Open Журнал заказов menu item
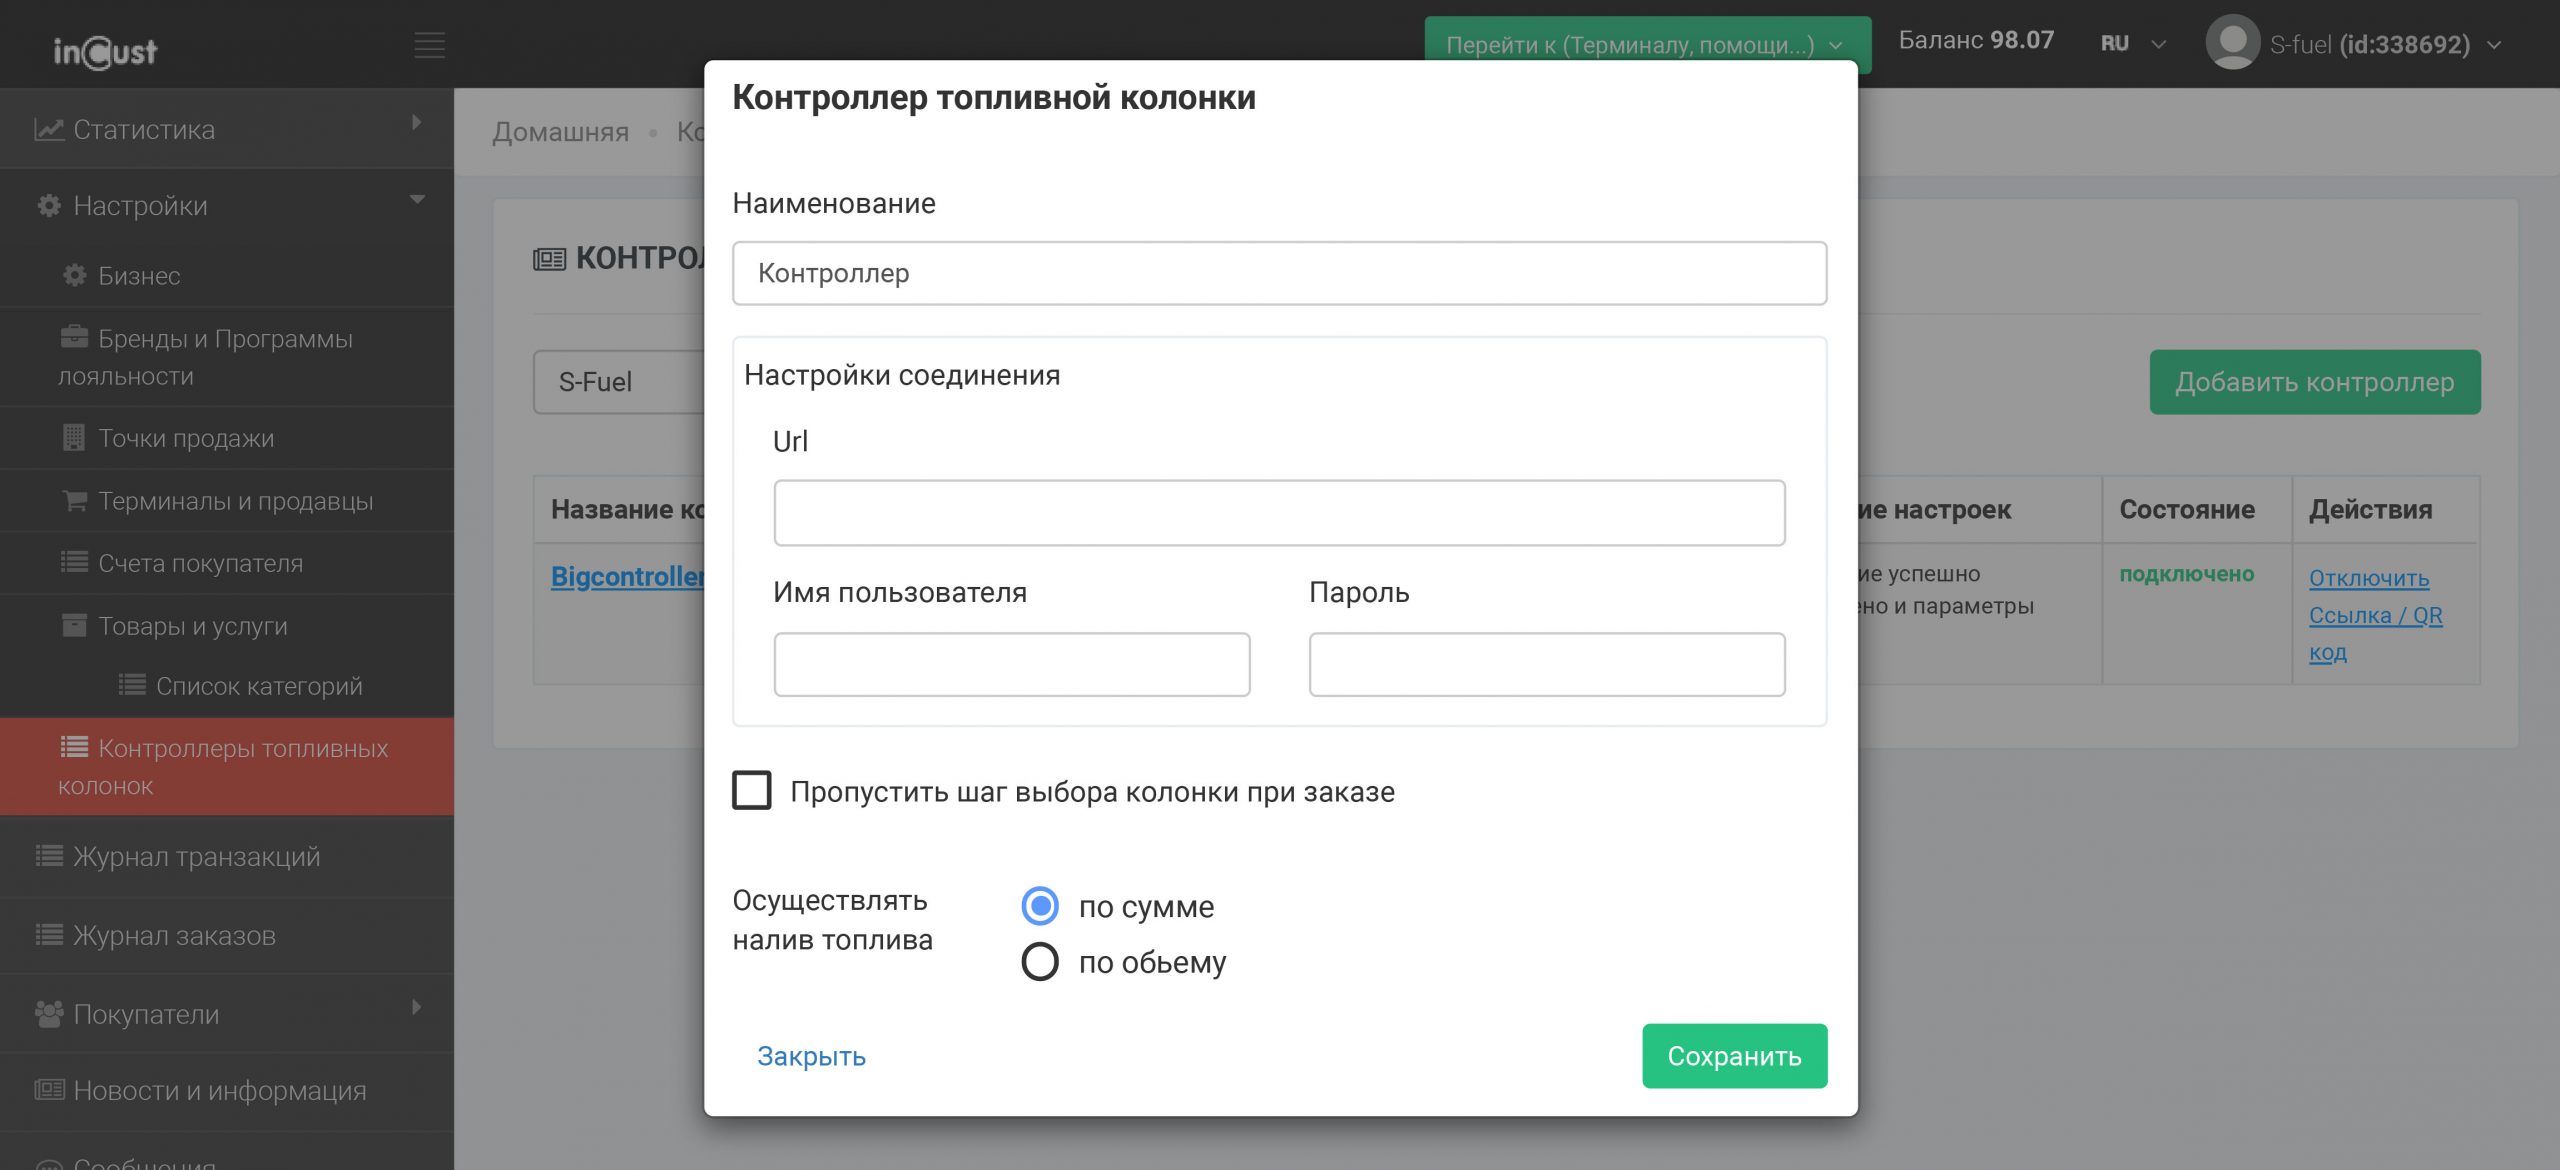 (x=174, y=936)
